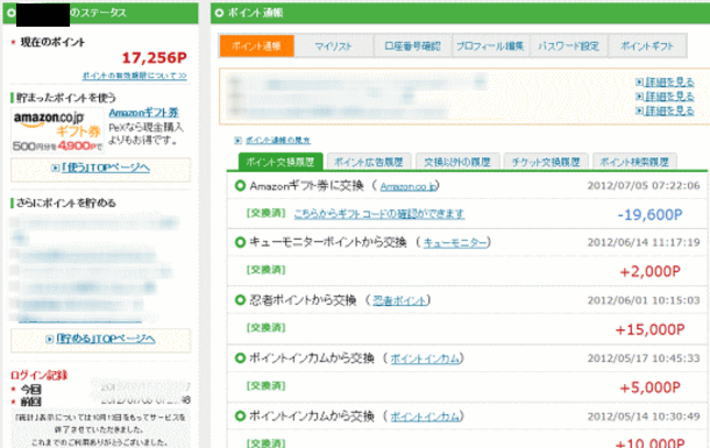Click the 忍者ポイントから交換 entry title

coord(303,300)
